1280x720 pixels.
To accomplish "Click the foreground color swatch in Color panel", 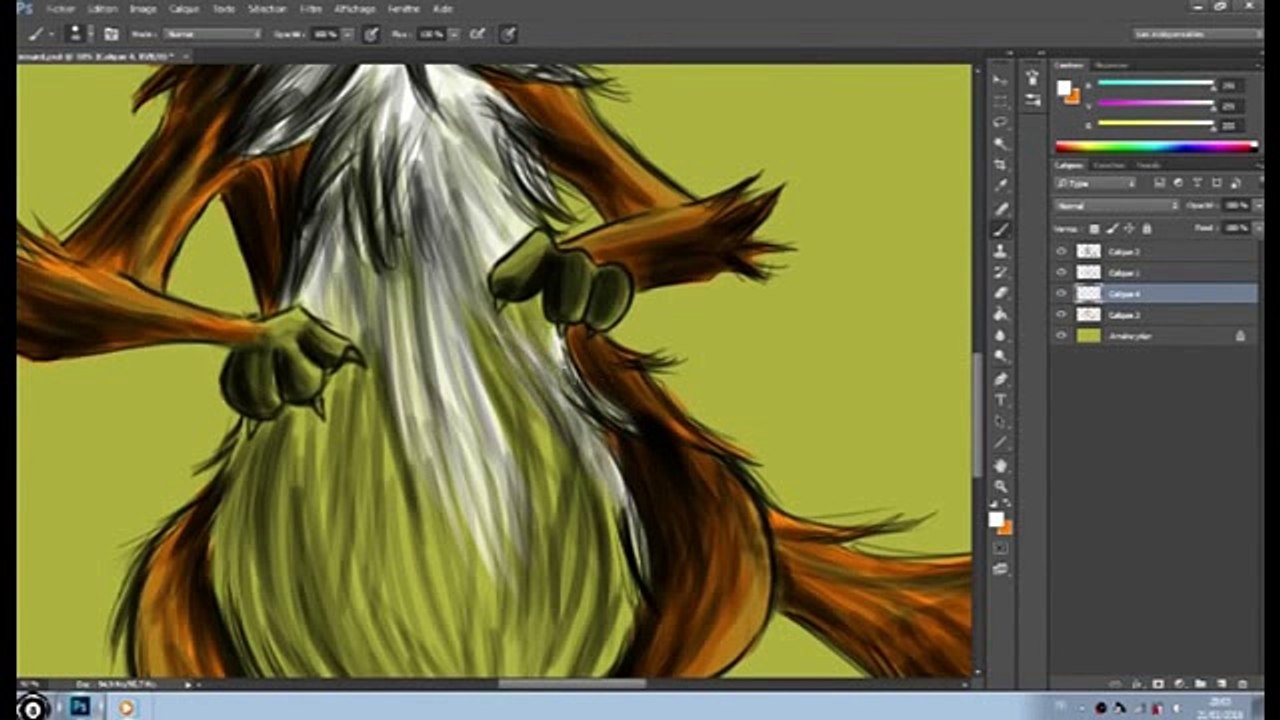I will point(1064,88).
